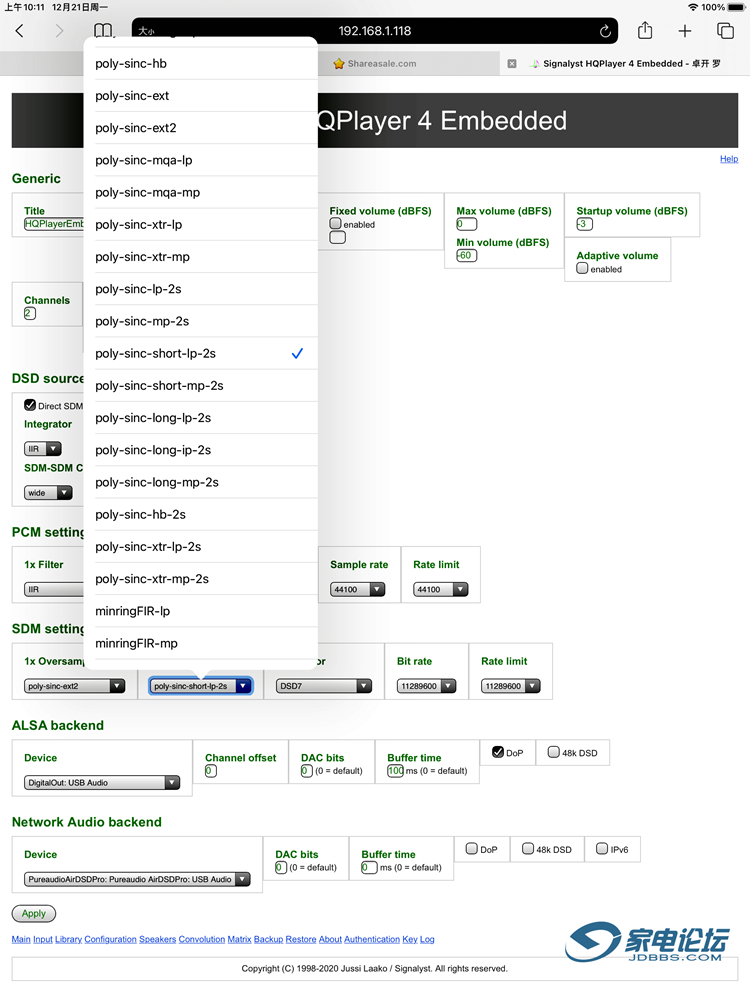Click the Apply button
The width and height of the screenshot is (750, 1000).
pyautogui.click(x=34, y=914)
